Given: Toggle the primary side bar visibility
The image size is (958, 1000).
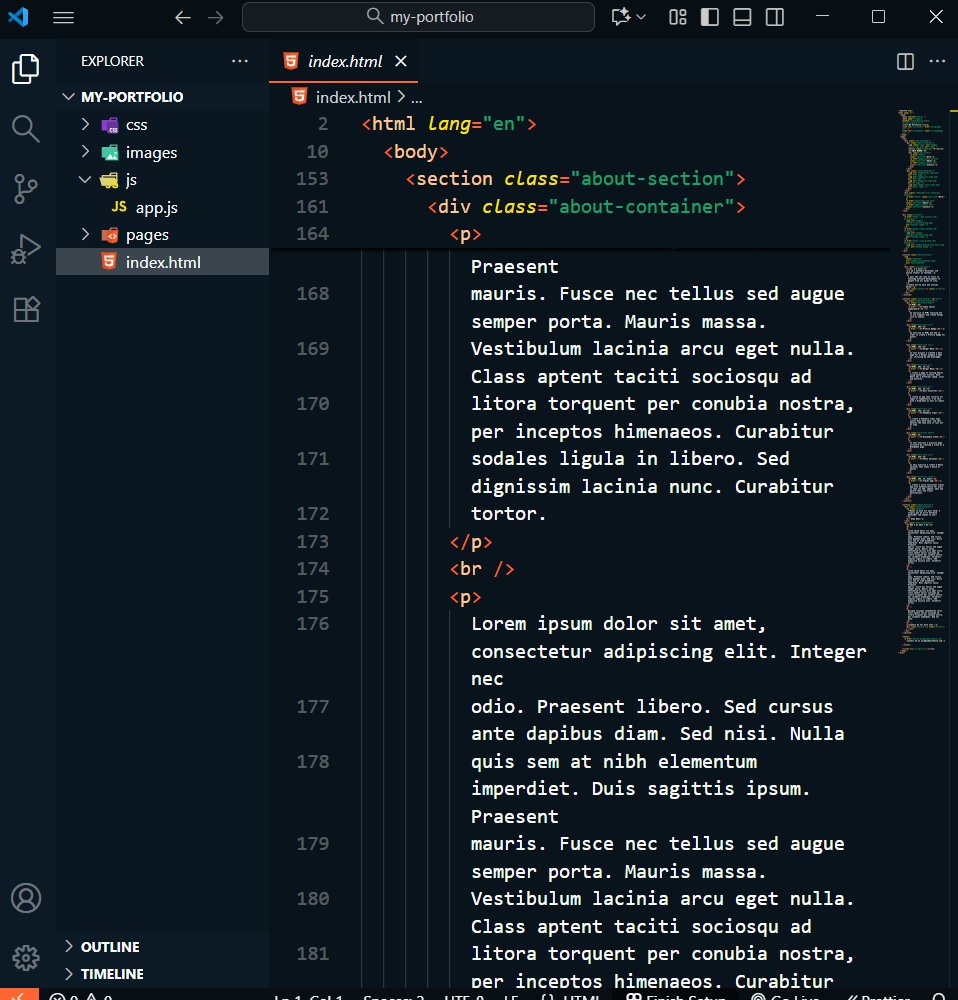Looking at the screenshot, I should click(x=710, y=17).
